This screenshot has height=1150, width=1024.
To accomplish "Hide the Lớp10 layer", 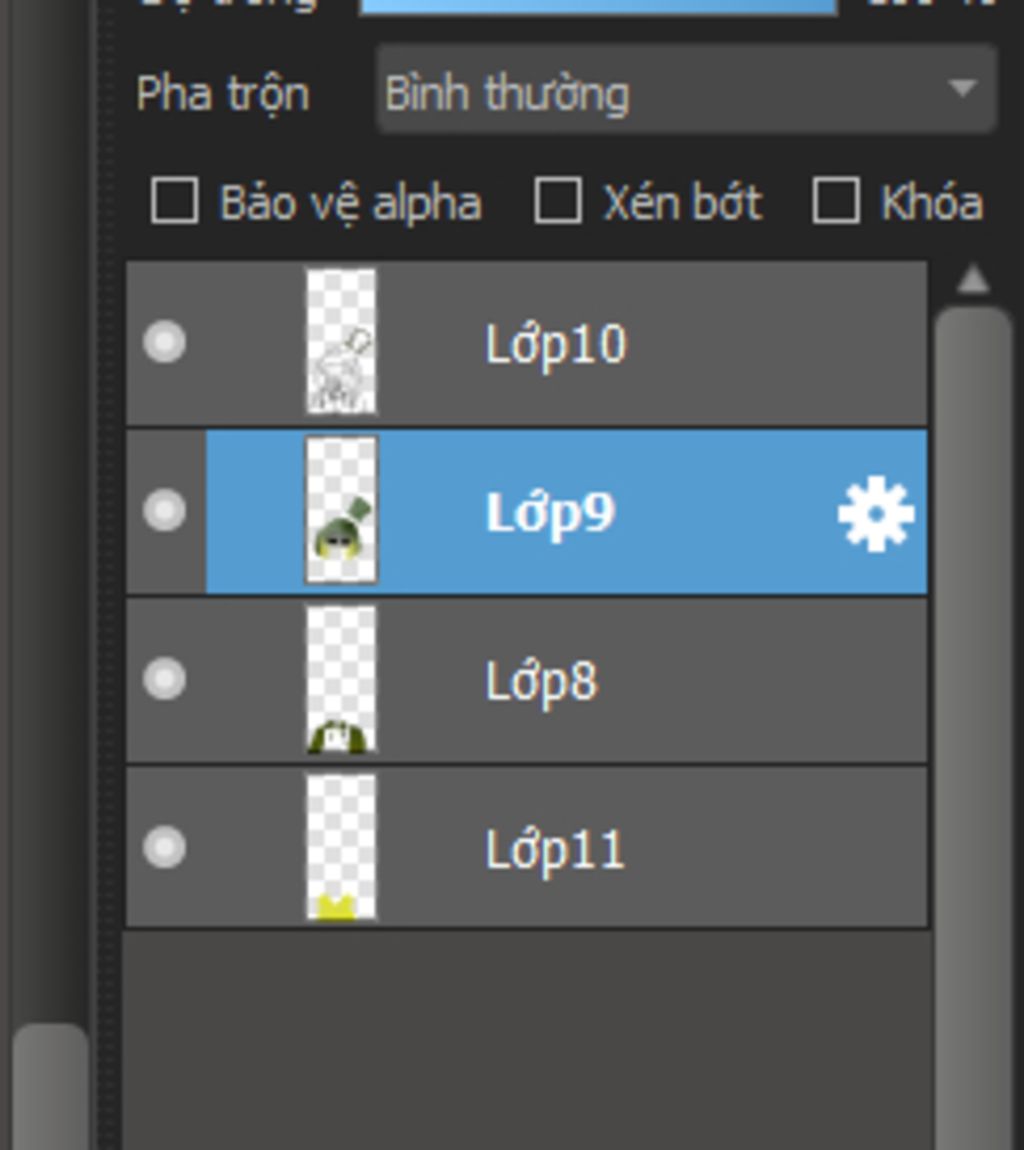I will pyautogui.click(x=164, y=342).
